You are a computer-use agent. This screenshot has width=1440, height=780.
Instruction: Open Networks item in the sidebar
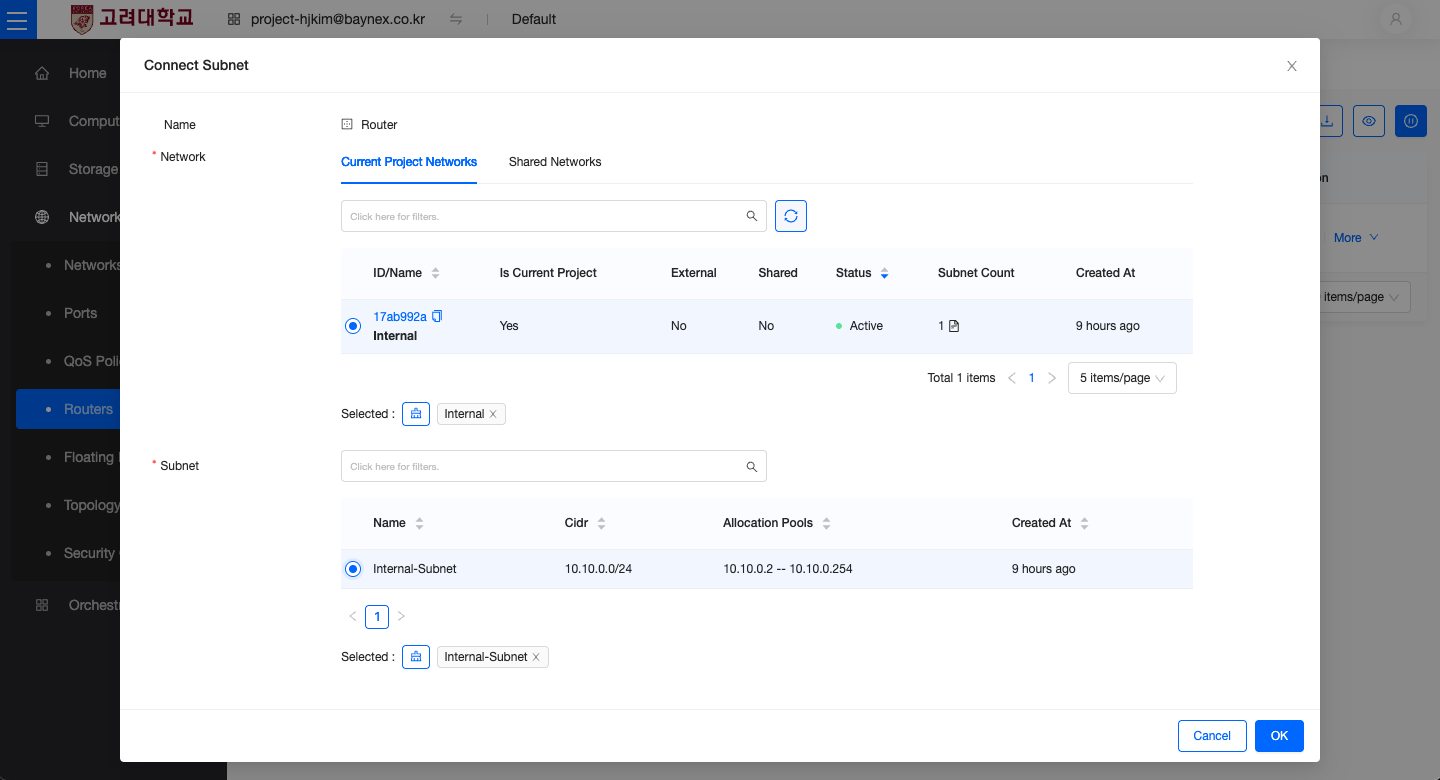click(x=92, y=265)
